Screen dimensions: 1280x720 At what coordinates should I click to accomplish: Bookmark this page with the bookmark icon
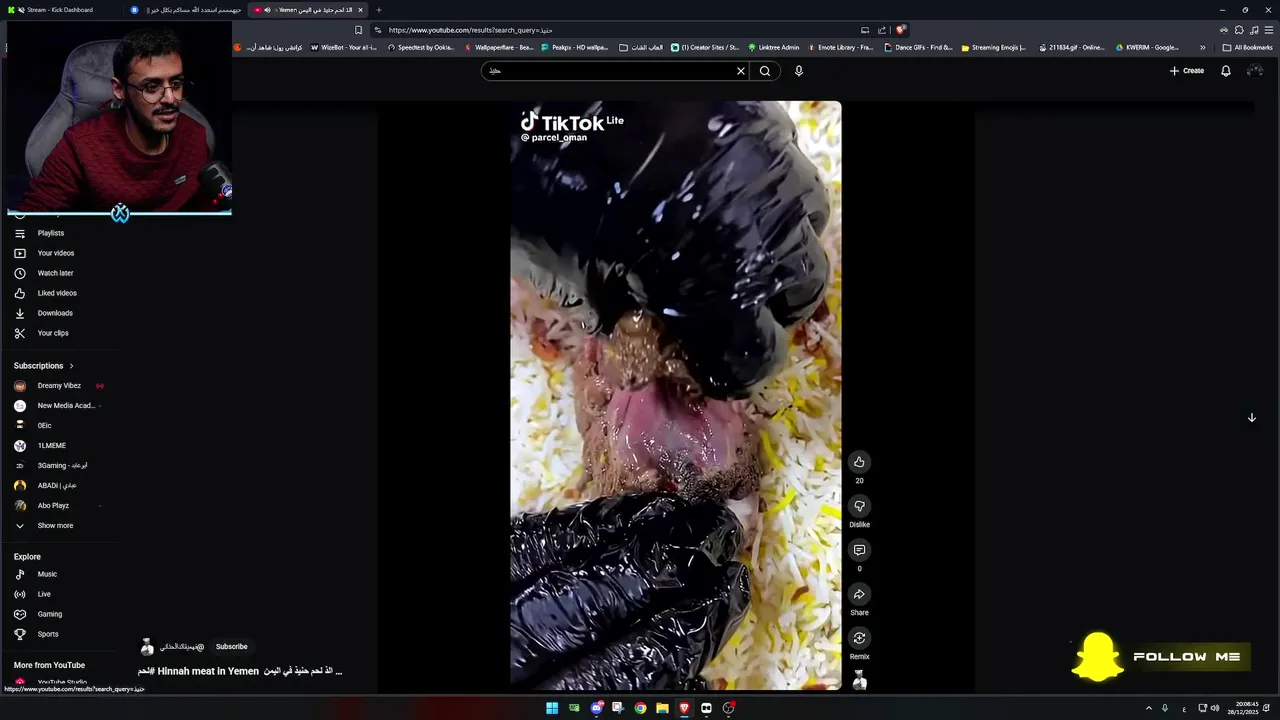click(x=358, y=30)
